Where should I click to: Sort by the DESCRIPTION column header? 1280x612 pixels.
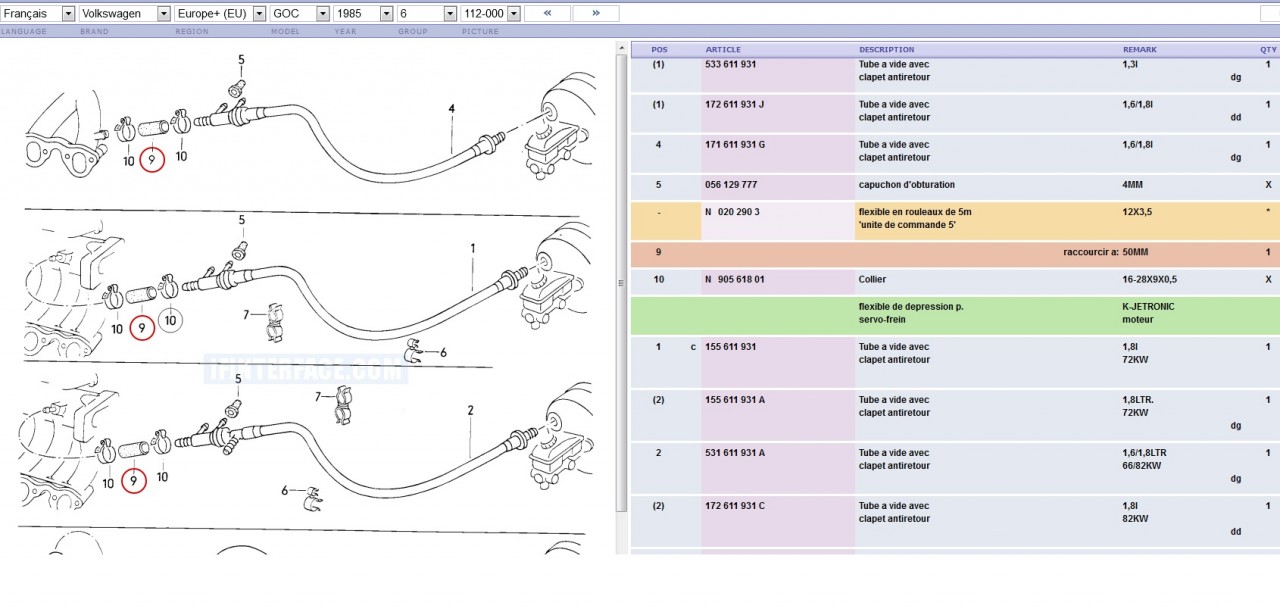tap(886, 49)
